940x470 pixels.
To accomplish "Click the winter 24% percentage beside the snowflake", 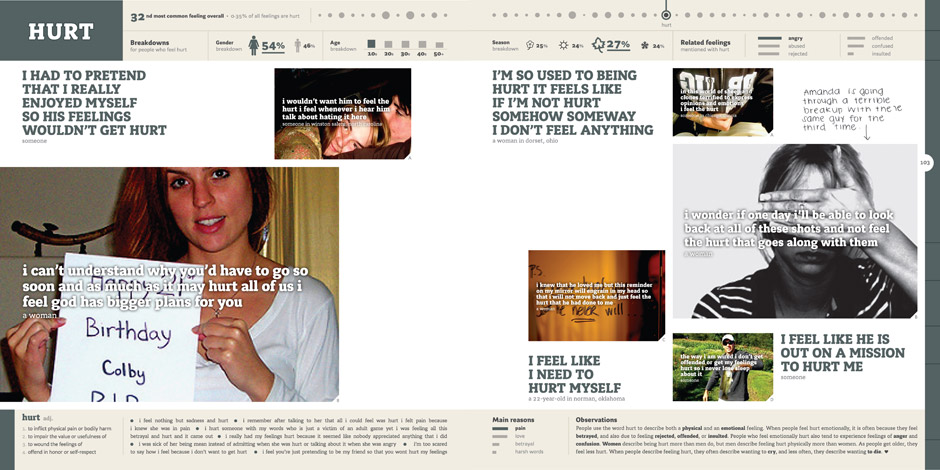I will [658, 46].
